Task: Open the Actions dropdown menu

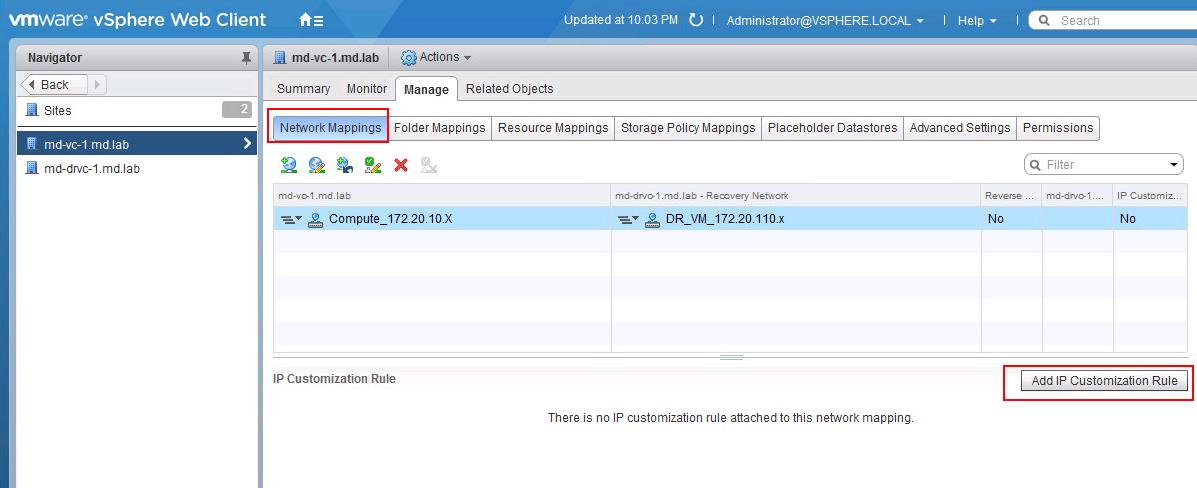Action: pyautogui.click(x=435, y=57)
